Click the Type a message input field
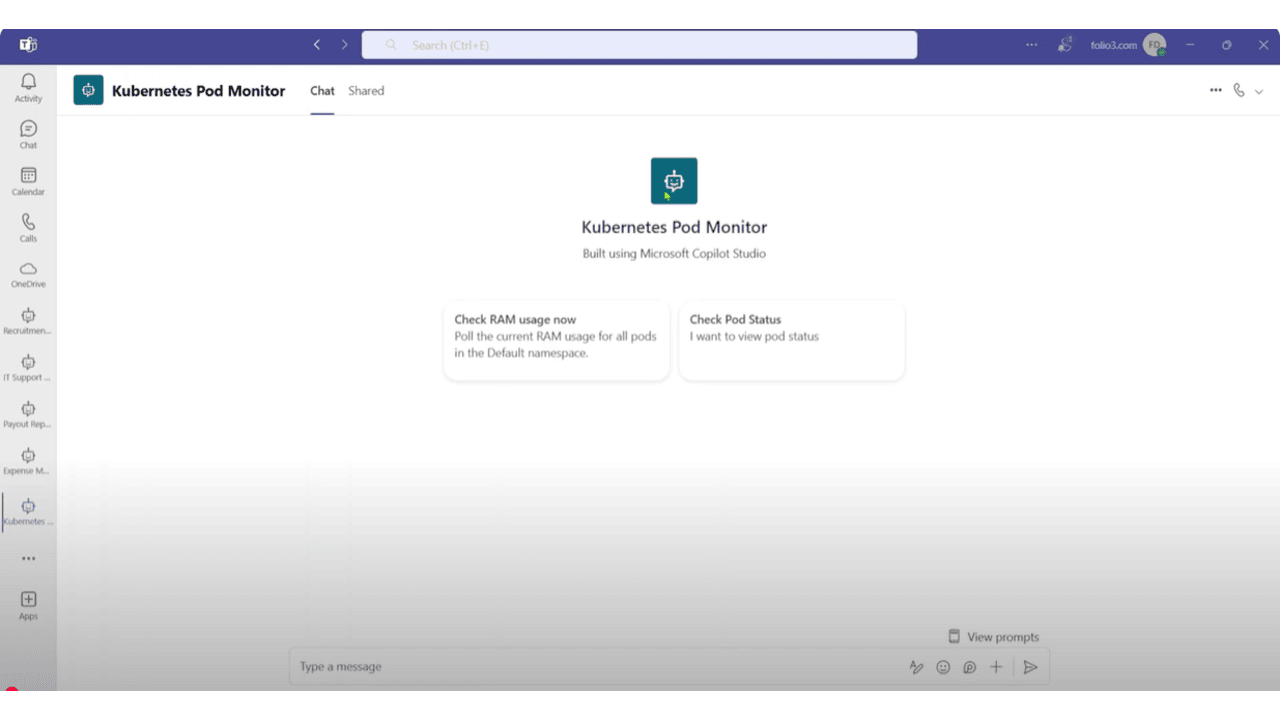This screenshot has width=1280, height=720. [596, 667]
